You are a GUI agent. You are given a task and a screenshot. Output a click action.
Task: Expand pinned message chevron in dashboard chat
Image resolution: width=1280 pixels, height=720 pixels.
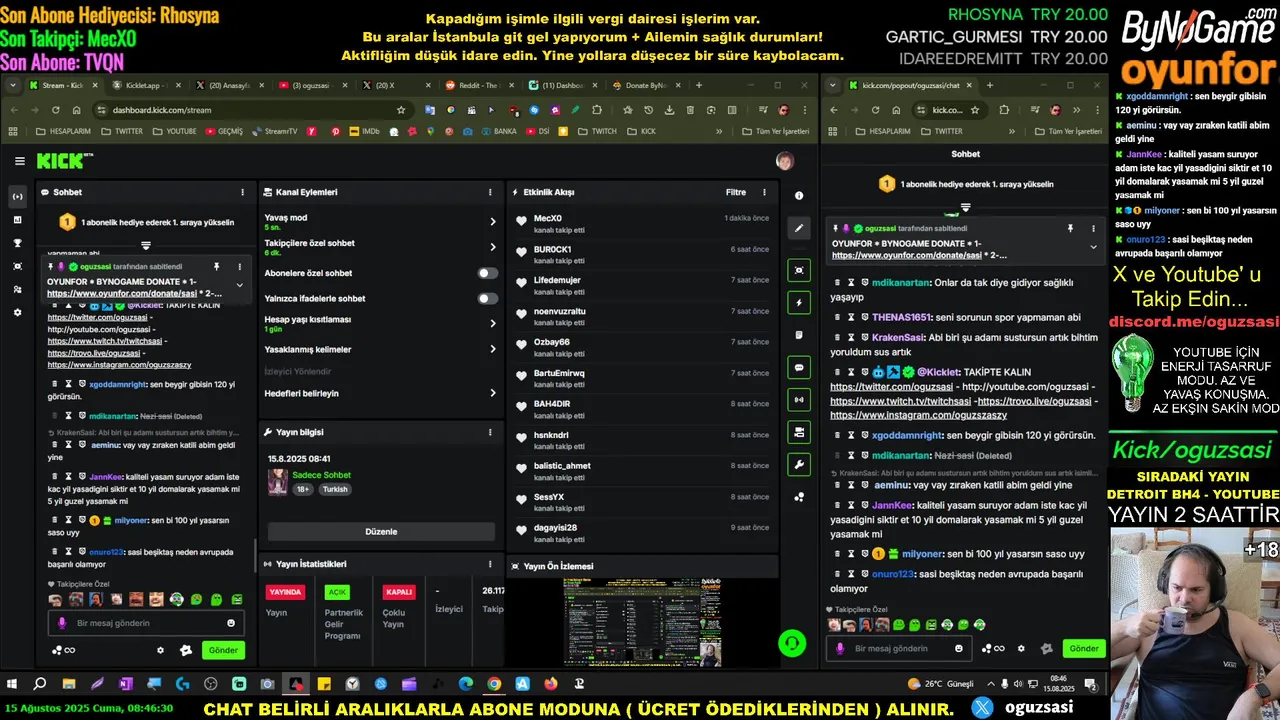(239, 285)
